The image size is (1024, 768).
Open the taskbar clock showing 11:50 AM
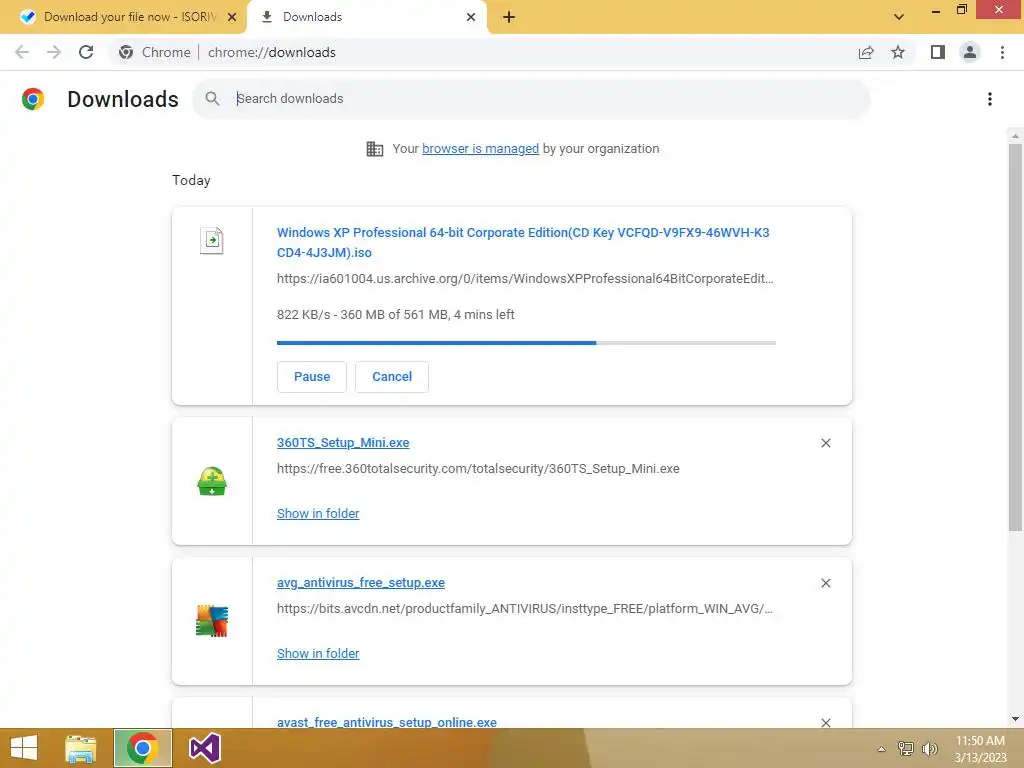tap(980, 749)
